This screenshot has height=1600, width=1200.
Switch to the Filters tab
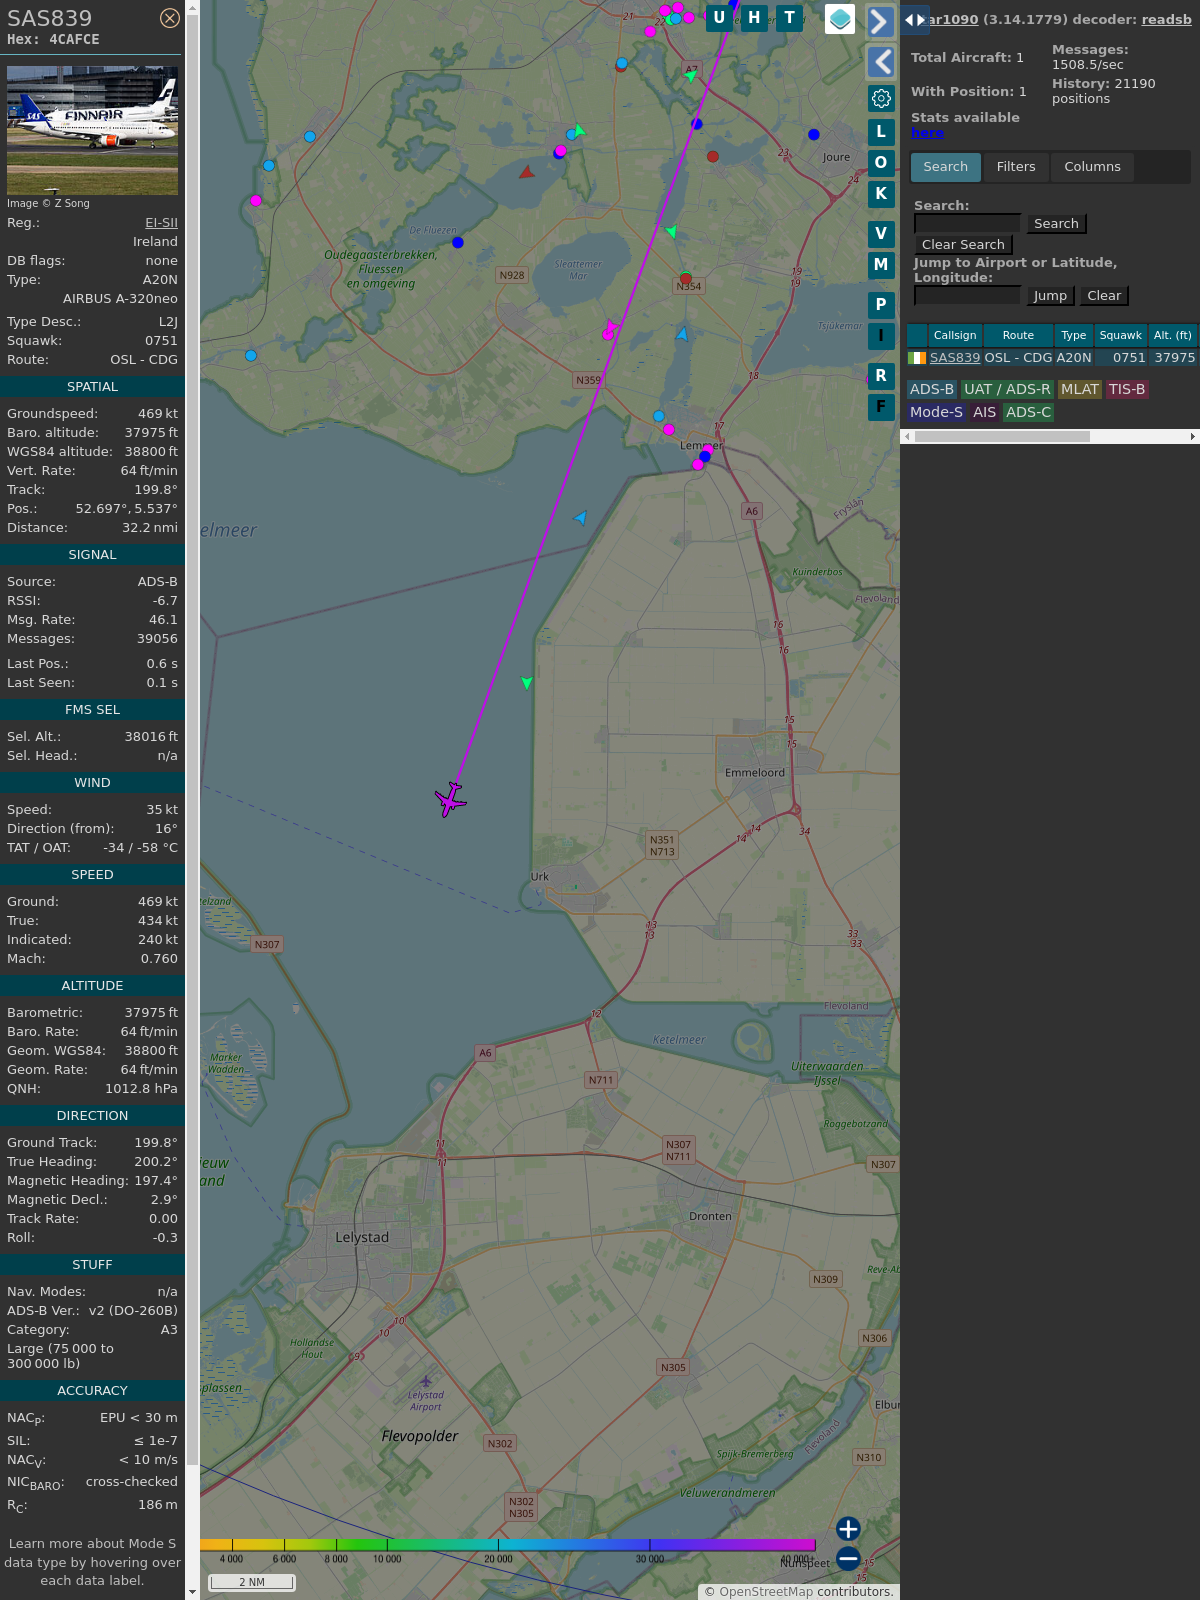click(x=1015, y=167)
